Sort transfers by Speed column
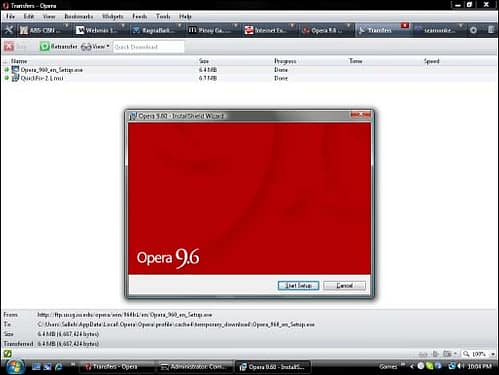This screenshot has width=499, height=375. pos(432,61)
